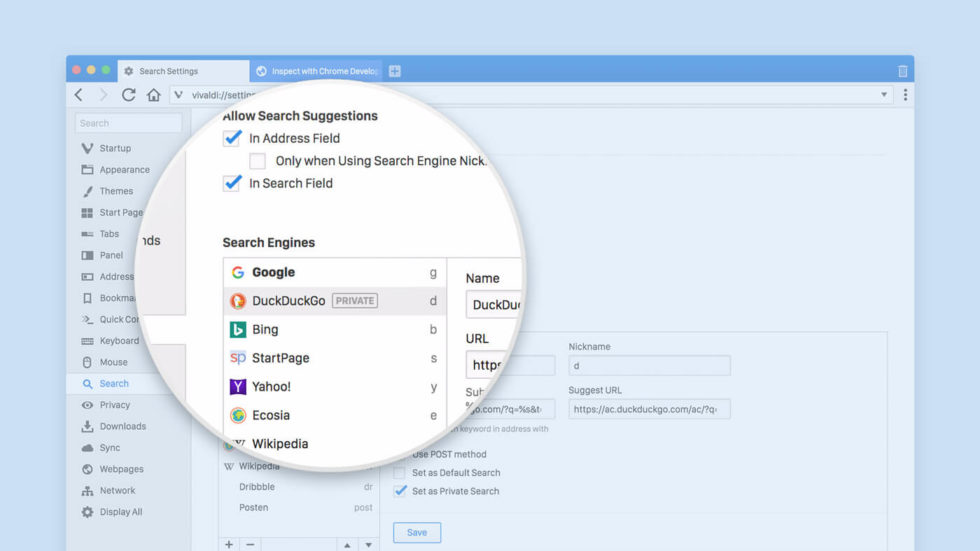Click the Suggest URL input field
The image size is (980, 551).
tap(649, 409)
